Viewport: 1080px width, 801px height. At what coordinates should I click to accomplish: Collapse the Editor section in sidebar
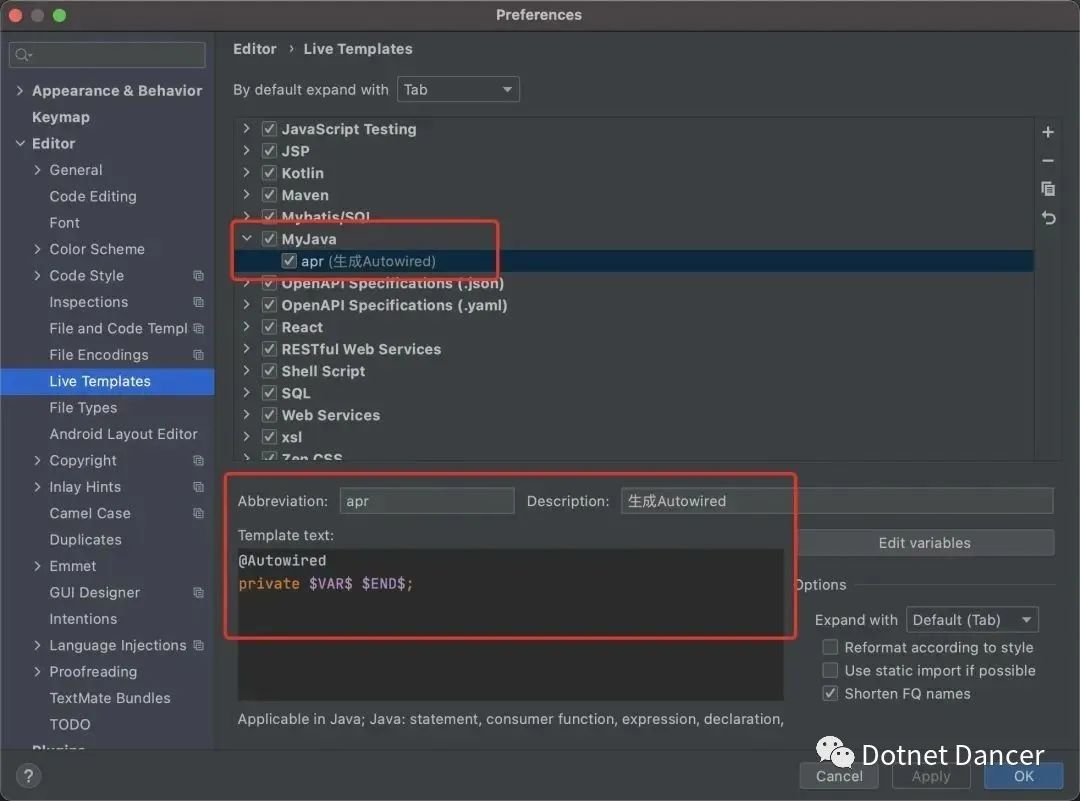pos(20,143)
